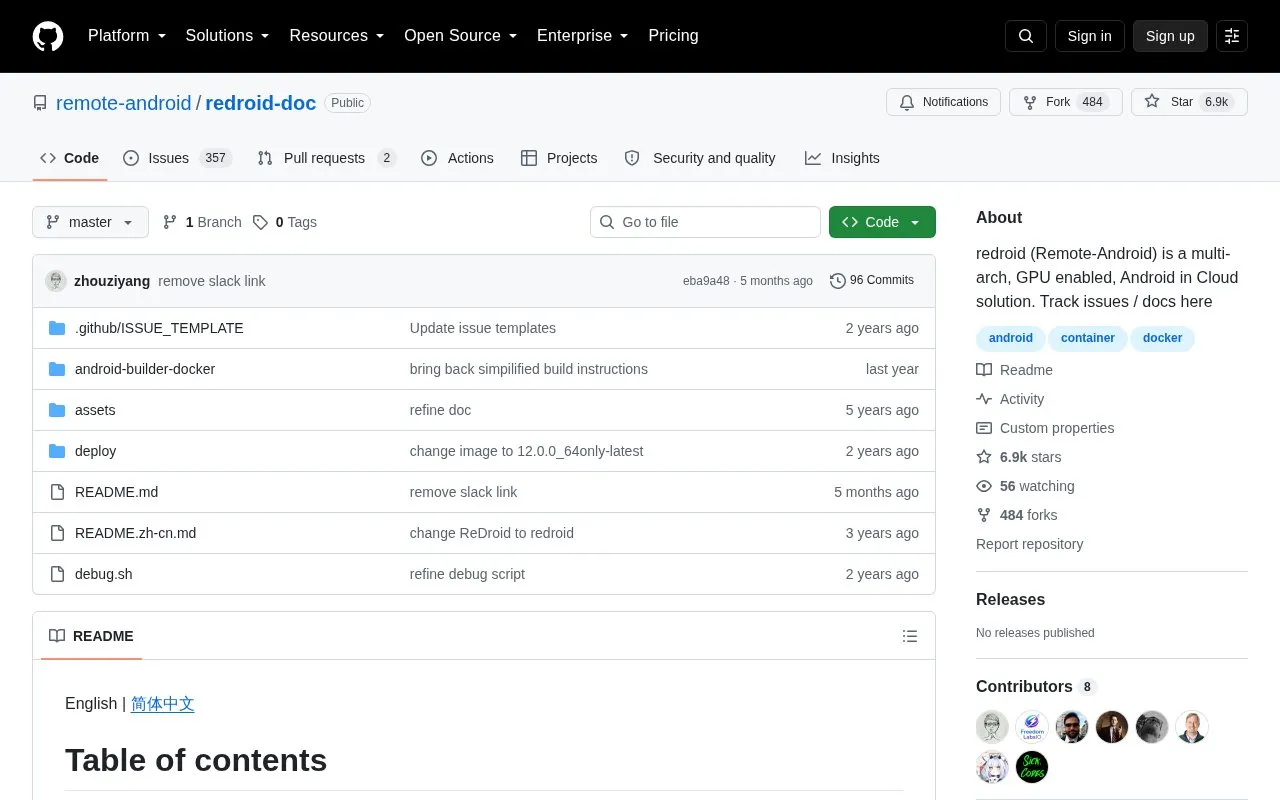Expand the master branch dropdown
The image size is (1280, 800).
click(x=90, y=222)
